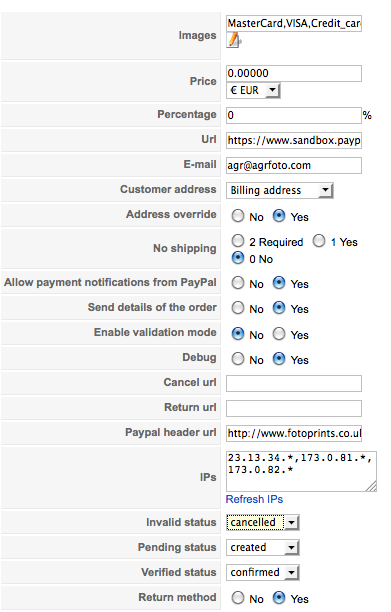Image resolution: width=391 pixels, height=612 pixels.
Task: Click the Return url input field
Action: 294,408
